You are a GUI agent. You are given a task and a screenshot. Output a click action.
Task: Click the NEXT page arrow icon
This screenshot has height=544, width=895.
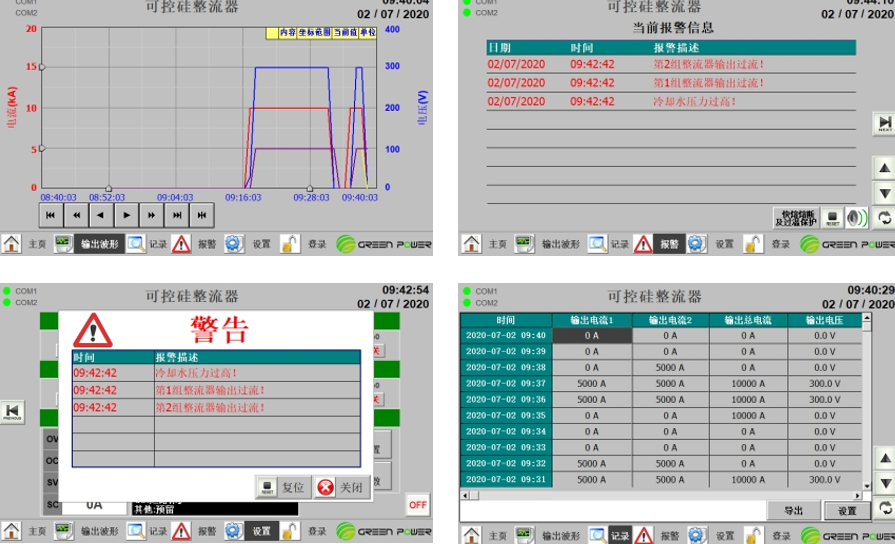pos(884,123)
